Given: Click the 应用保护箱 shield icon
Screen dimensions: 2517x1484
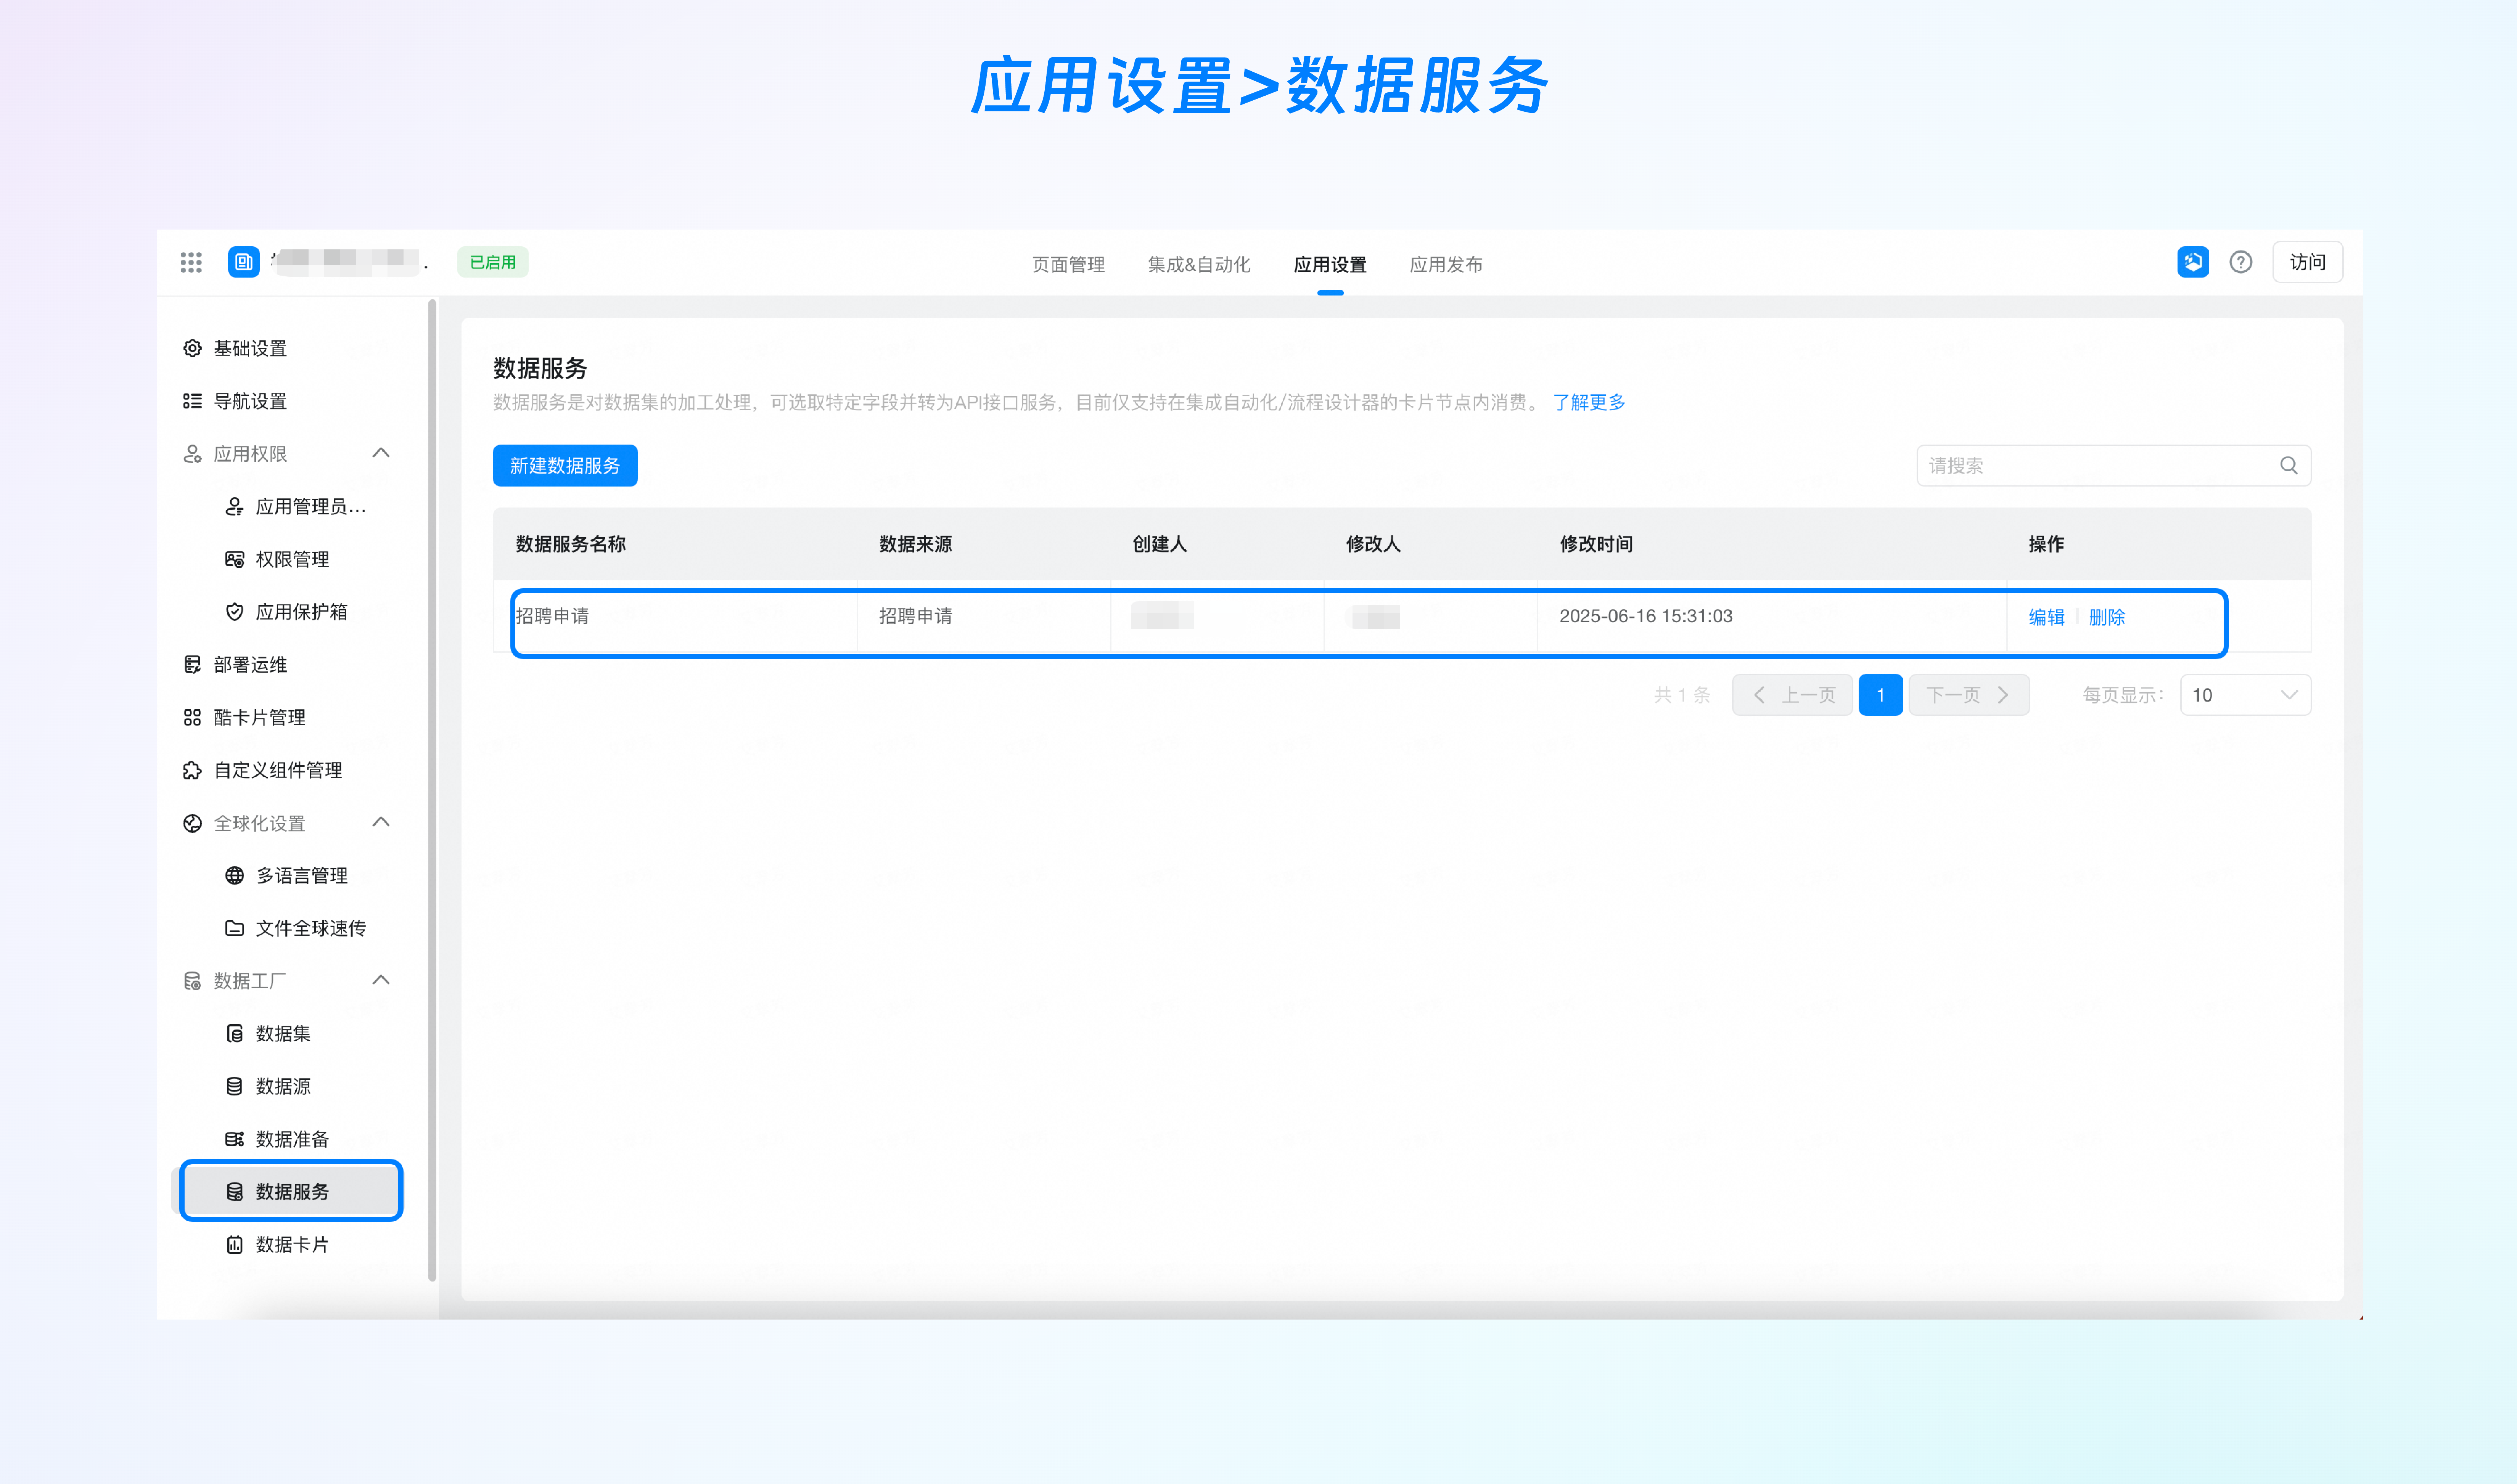Looking at the screenshot, I should point(235,612).
